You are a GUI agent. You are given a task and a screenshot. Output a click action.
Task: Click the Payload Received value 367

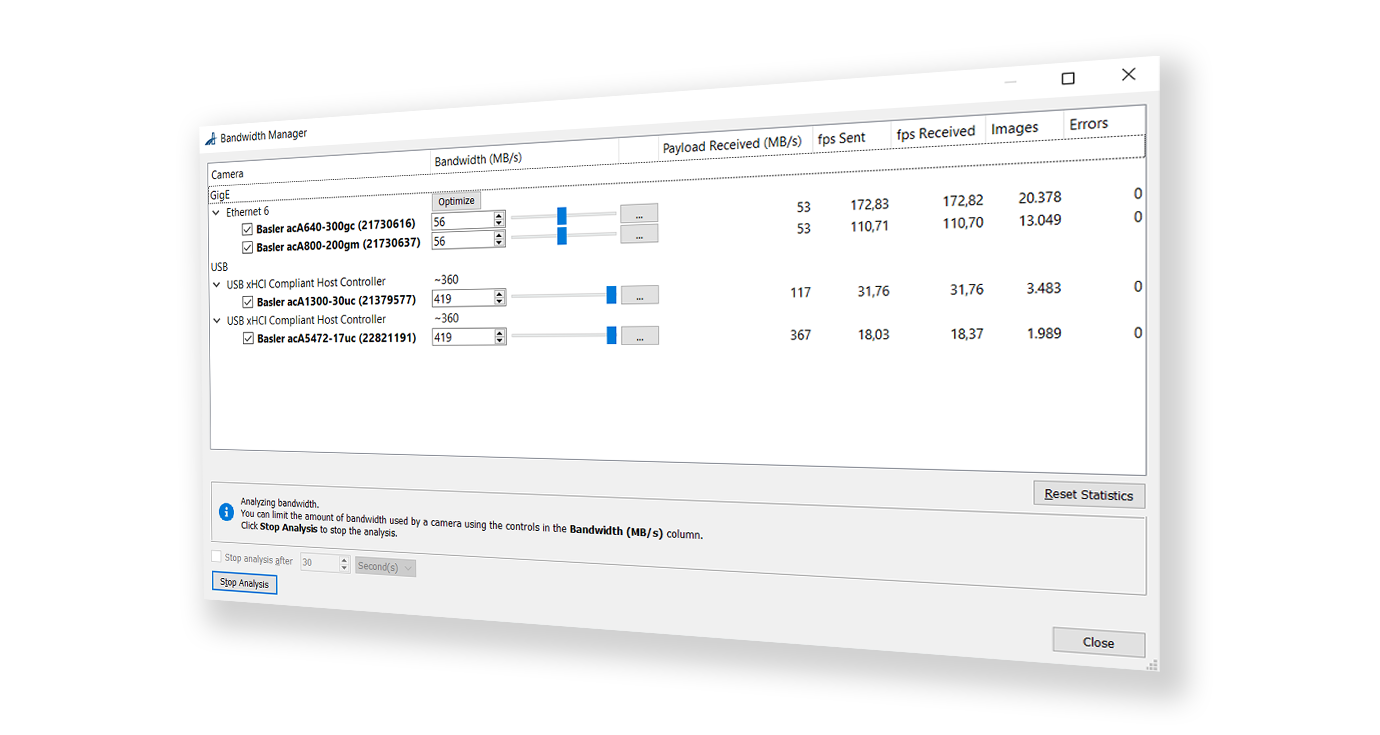[x=800, y=335]
